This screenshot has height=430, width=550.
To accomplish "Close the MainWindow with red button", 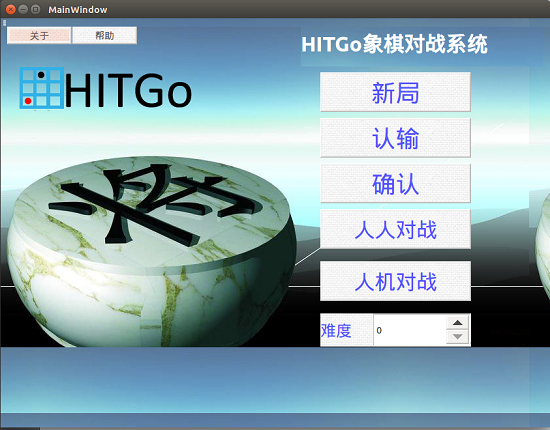I will click(x=11, y=9).
